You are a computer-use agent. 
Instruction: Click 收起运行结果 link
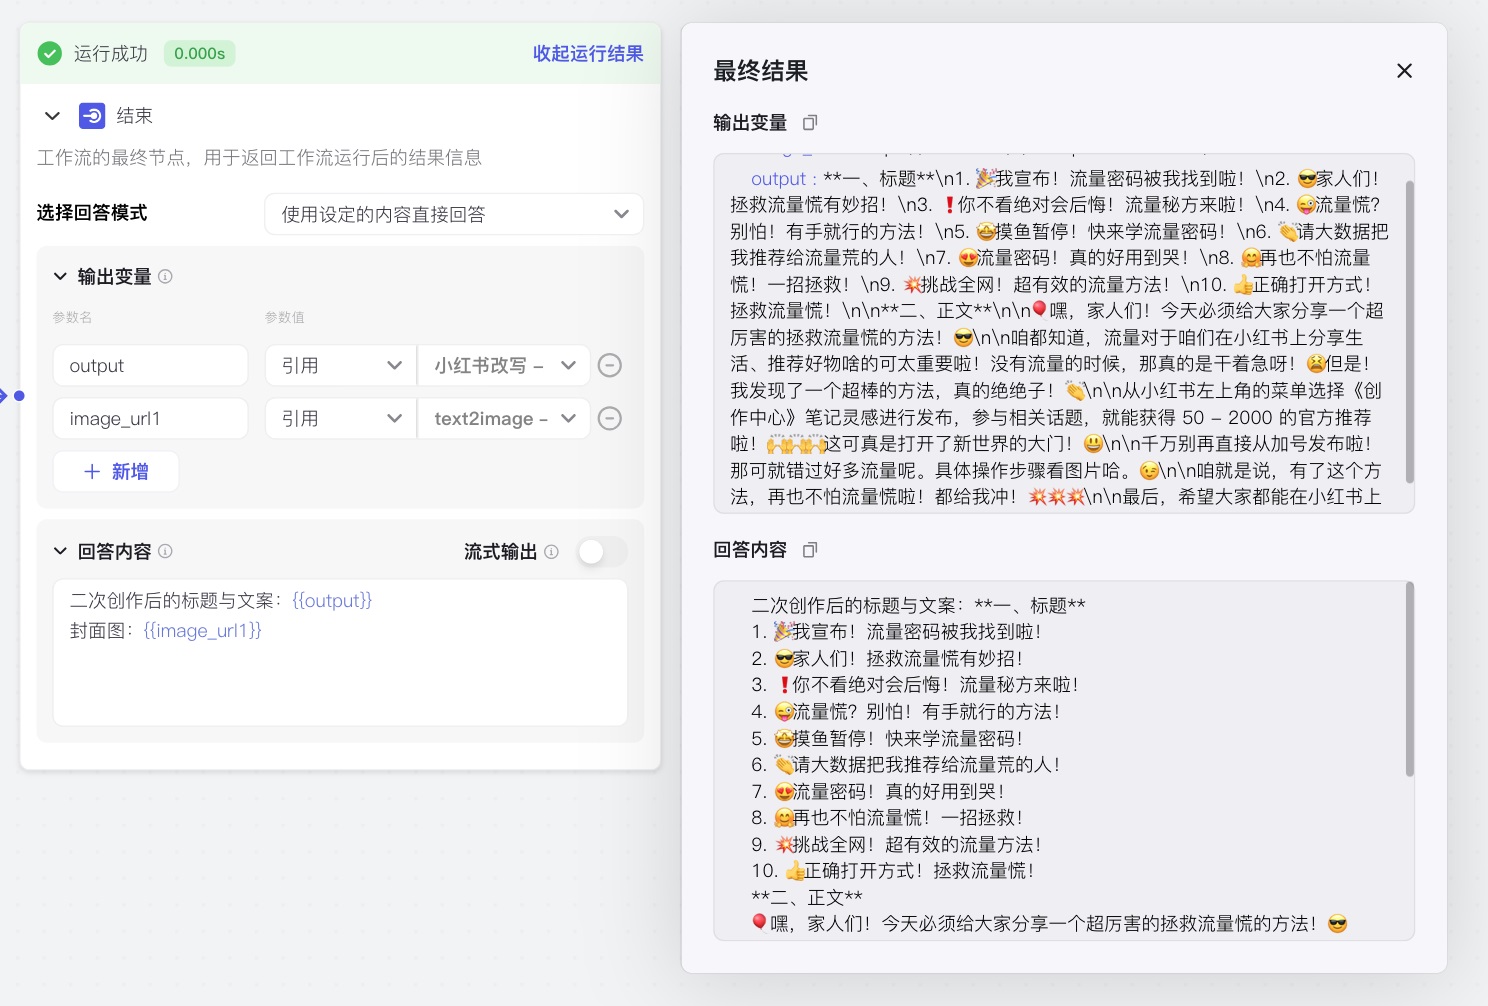[588, 54]
